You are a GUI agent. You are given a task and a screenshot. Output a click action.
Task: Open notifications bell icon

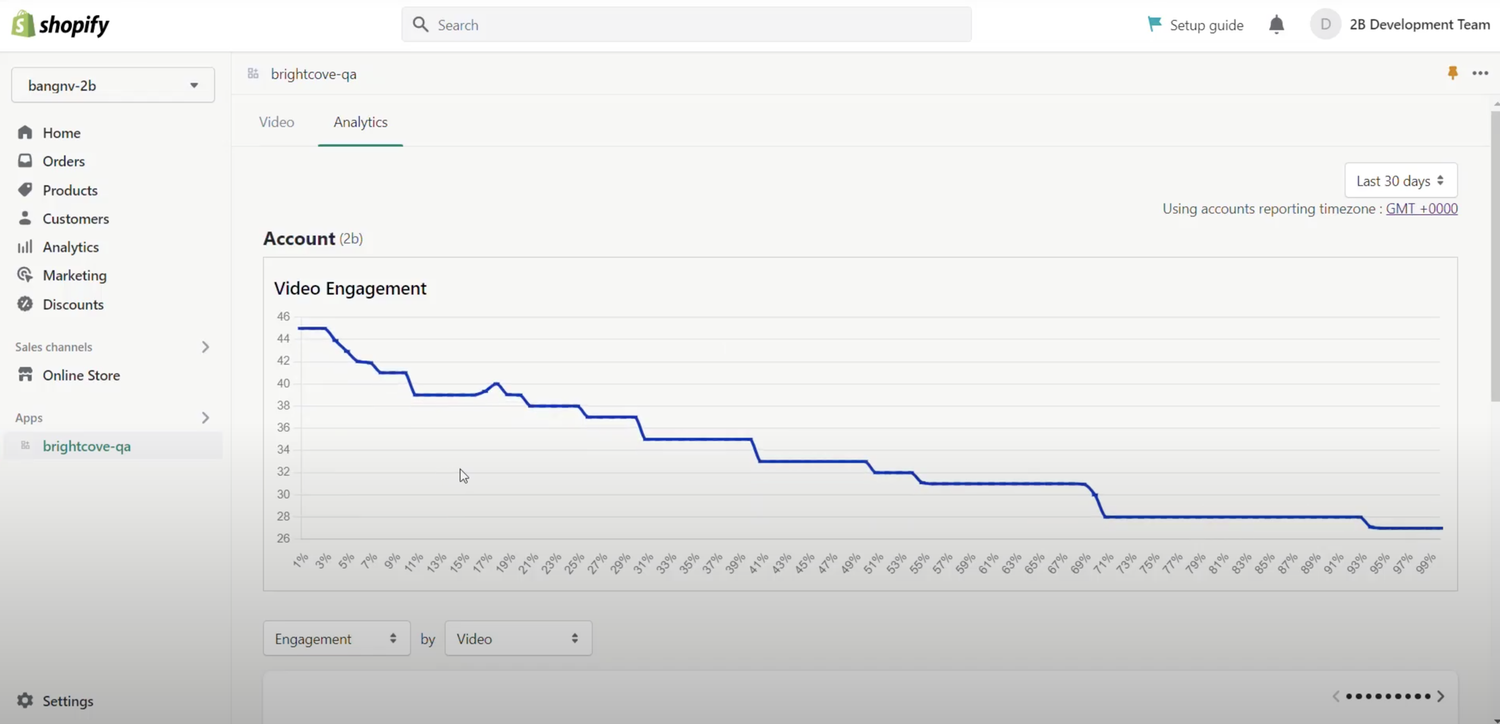point(1276,25)
